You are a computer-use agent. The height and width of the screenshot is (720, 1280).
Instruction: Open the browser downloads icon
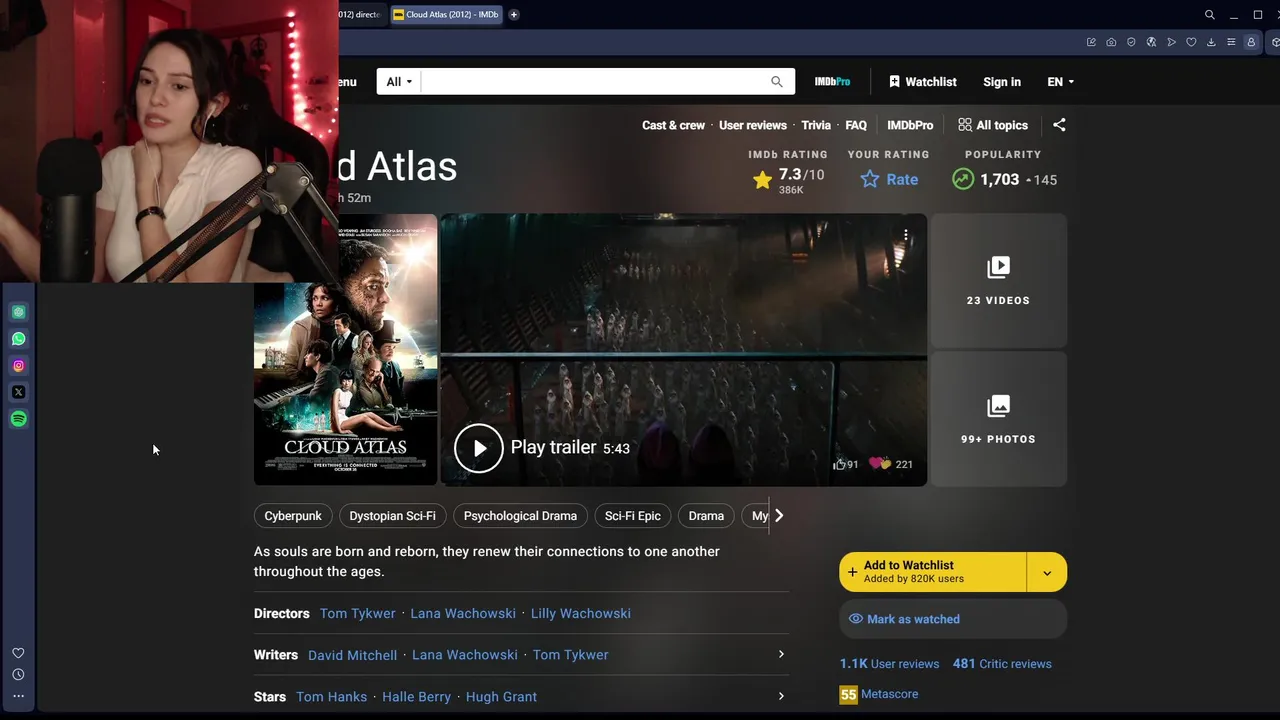coord(1211,42)
